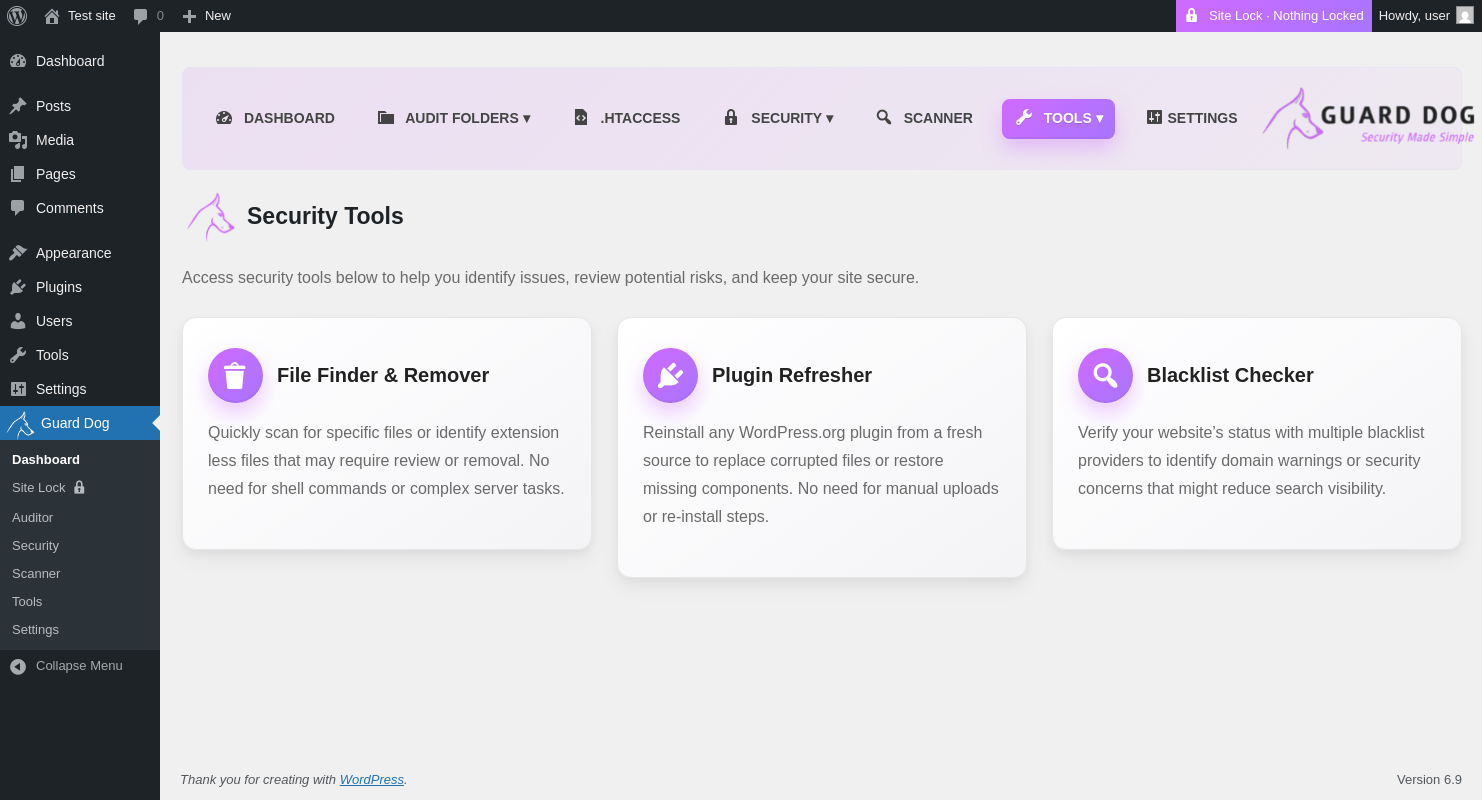This screenshot has height=800, width=1482.
Task: Open Appearance in the admin sidebar
Action: (x=80, y=253)
